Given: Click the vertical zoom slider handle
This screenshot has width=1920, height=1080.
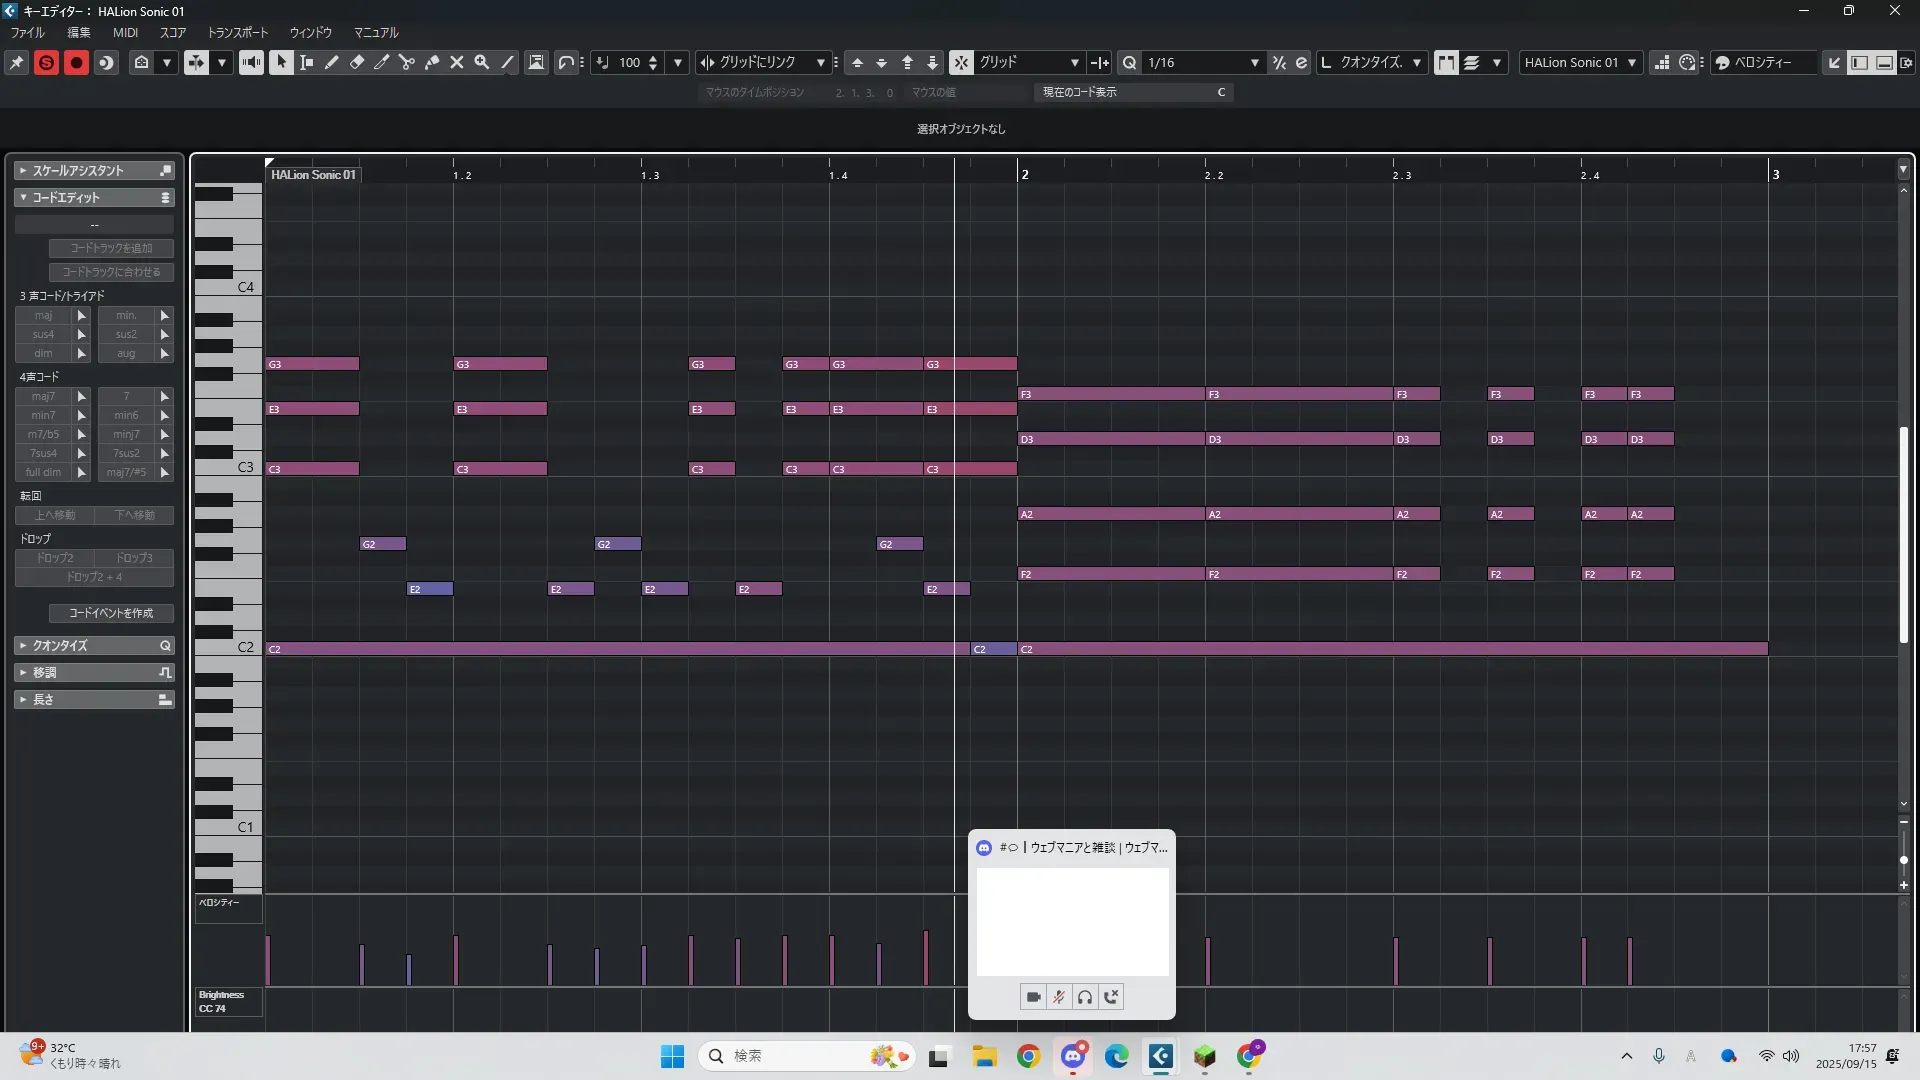Looking at the screenshot, I should pos(1903,860).
